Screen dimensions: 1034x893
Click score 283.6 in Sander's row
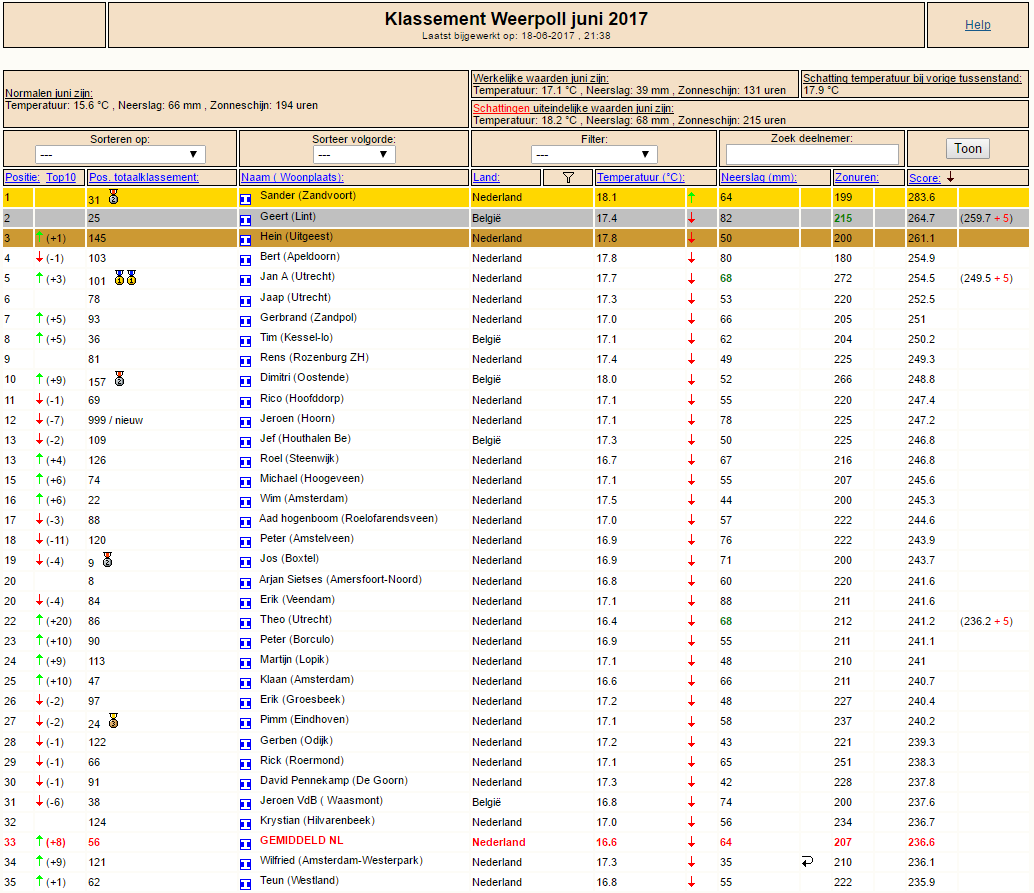coord(921,197)
